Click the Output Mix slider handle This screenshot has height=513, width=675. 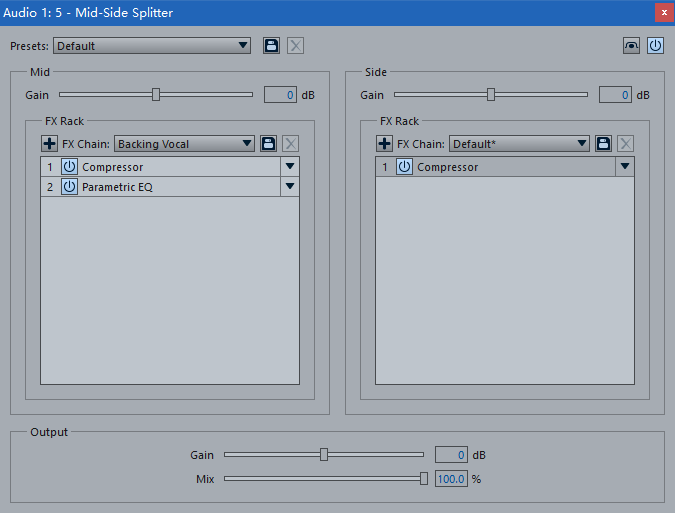tap(424, 479)
